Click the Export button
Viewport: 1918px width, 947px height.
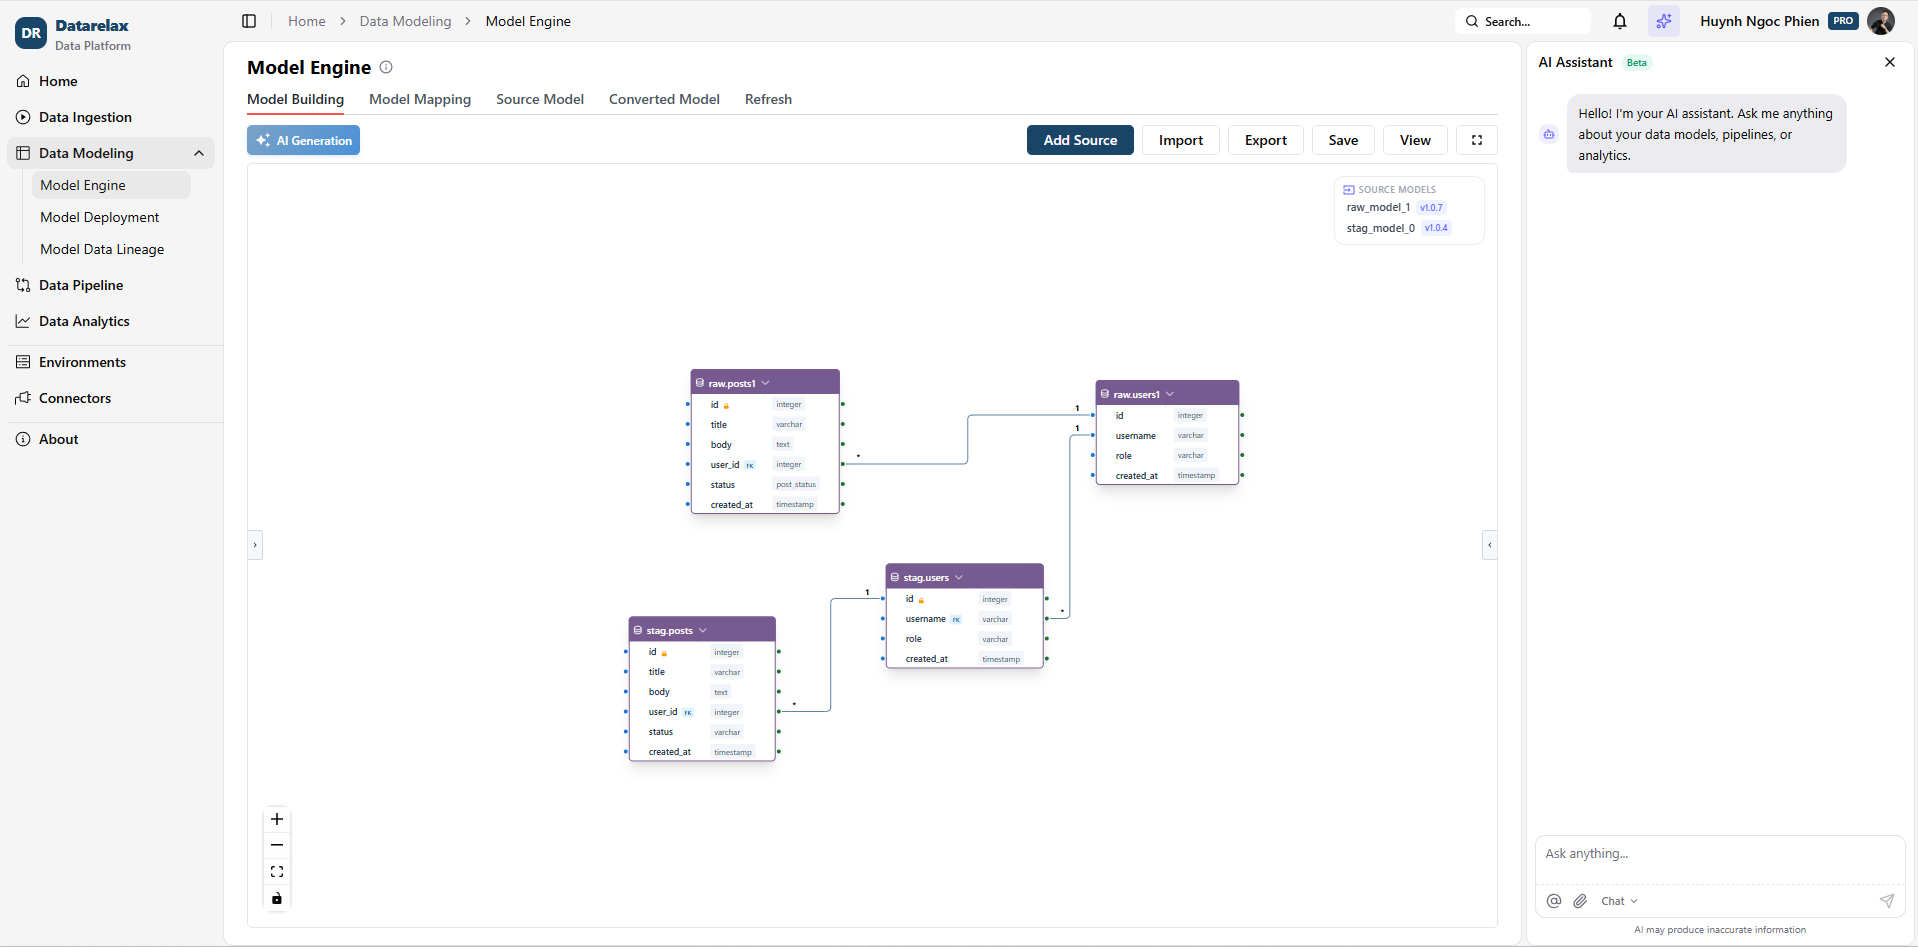coord(1264,140)
